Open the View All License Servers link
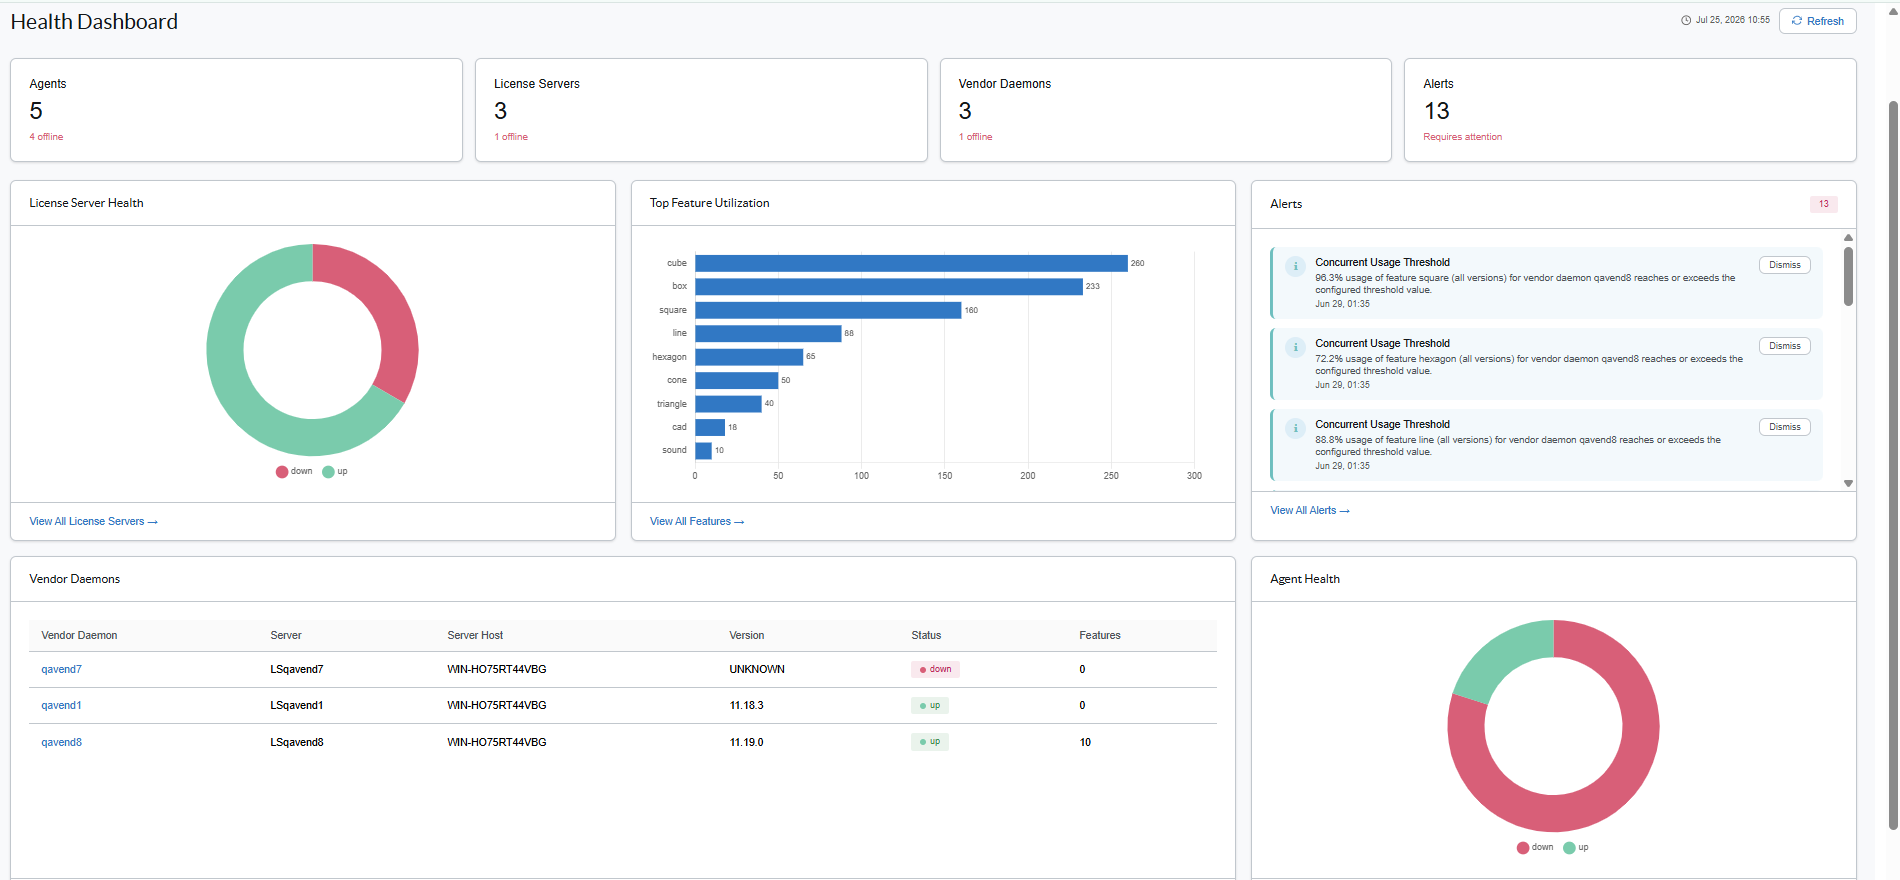This screenshot has height=880, width=1900. [94, 522]
